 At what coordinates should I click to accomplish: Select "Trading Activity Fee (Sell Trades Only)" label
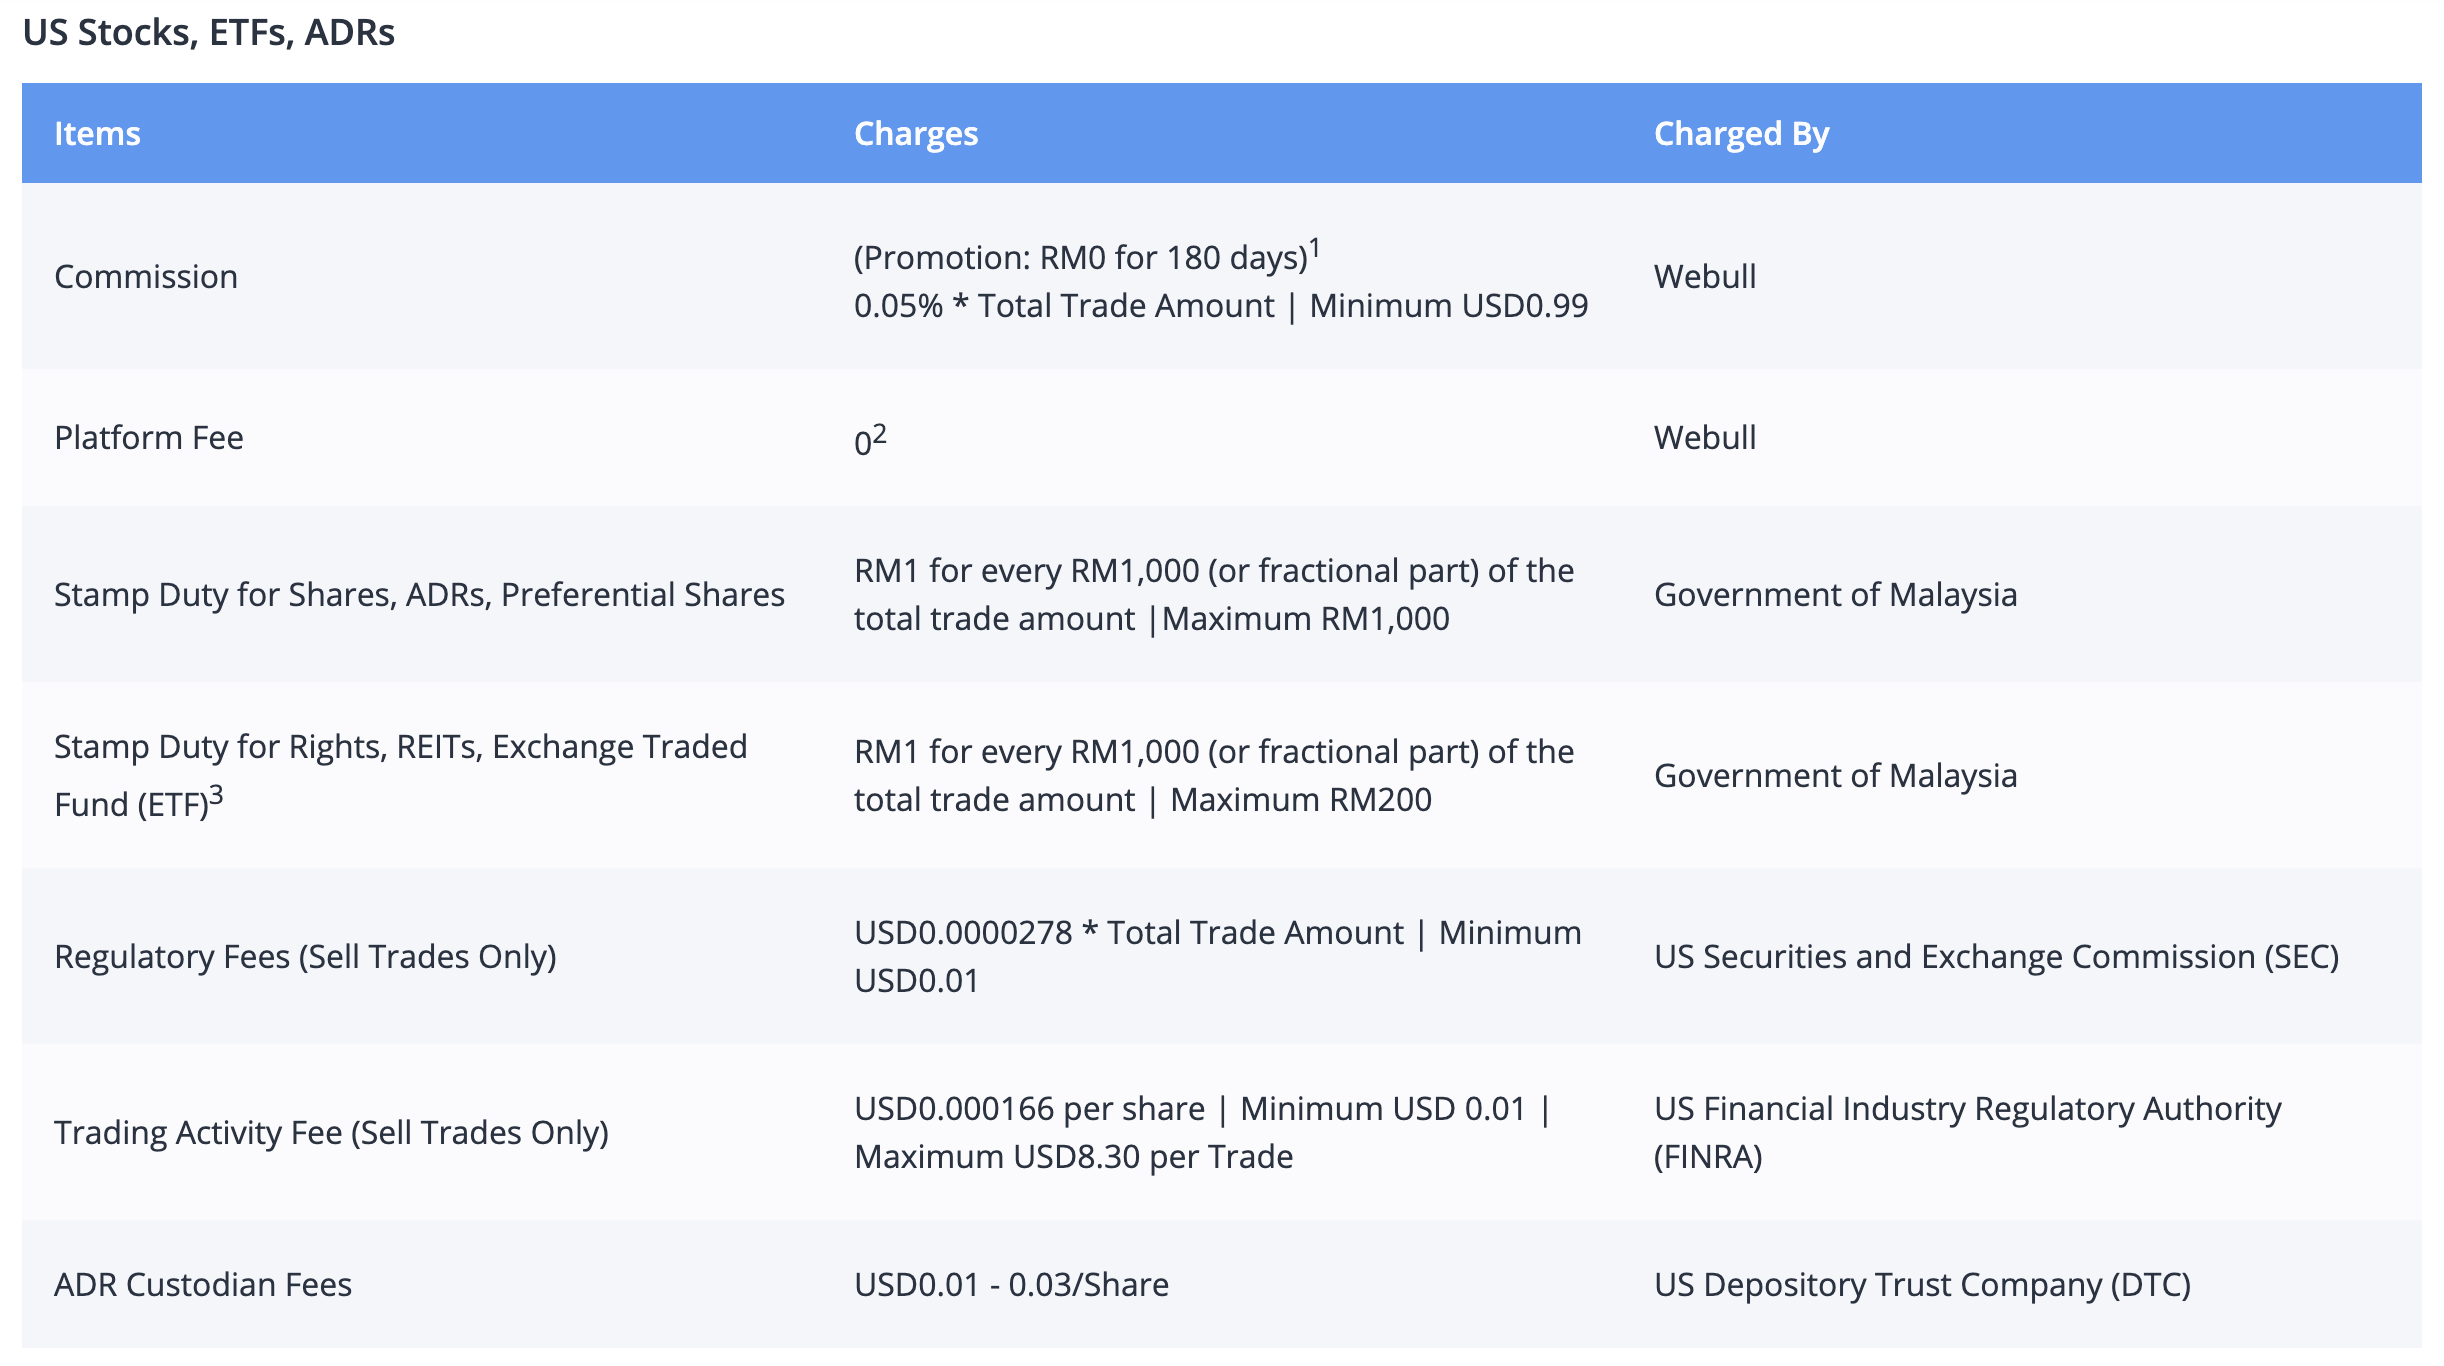coord(331,1133)
